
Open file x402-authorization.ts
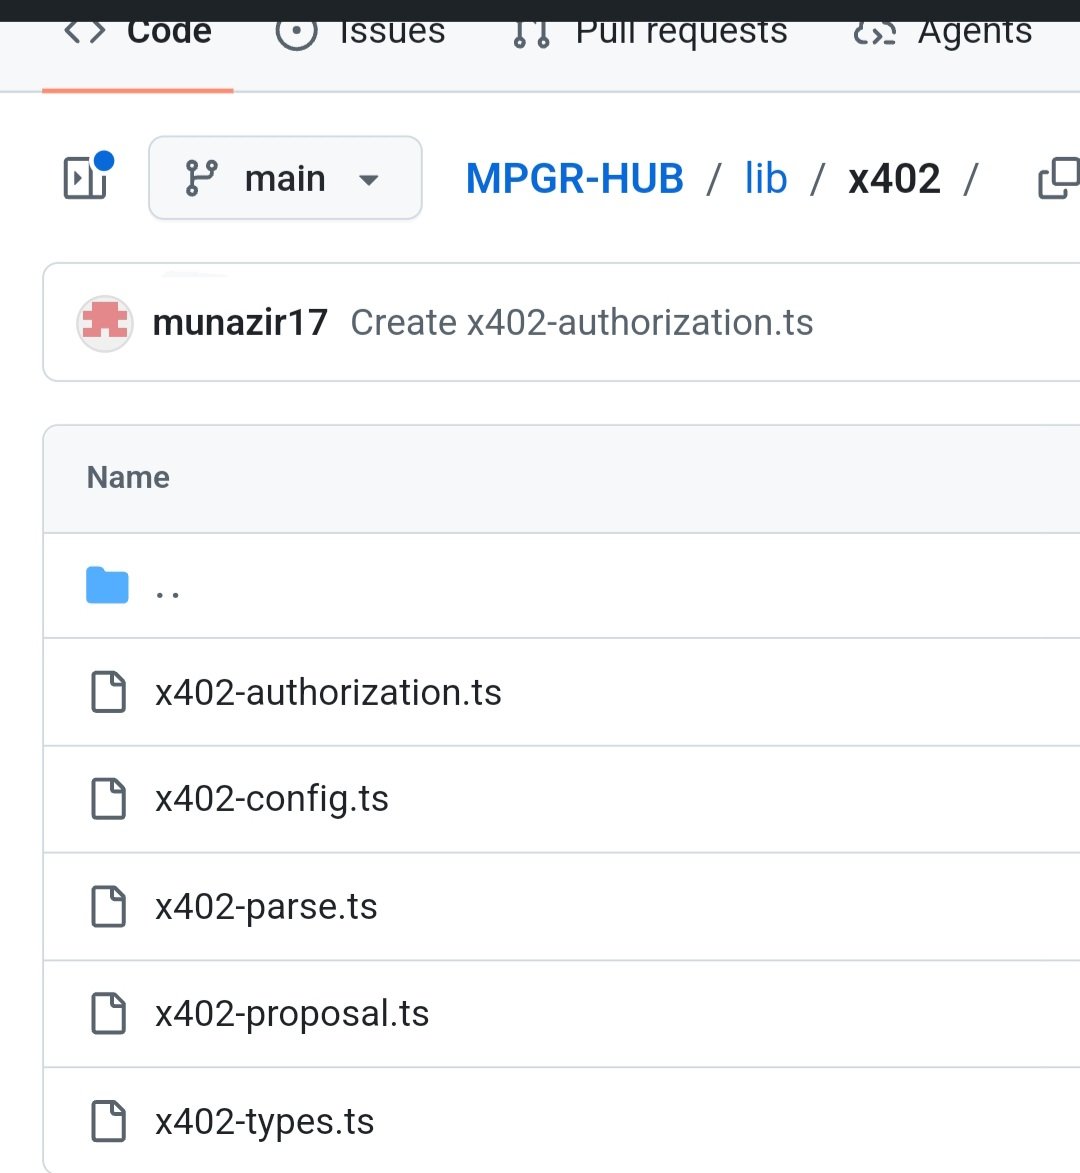tap(328, 692)
